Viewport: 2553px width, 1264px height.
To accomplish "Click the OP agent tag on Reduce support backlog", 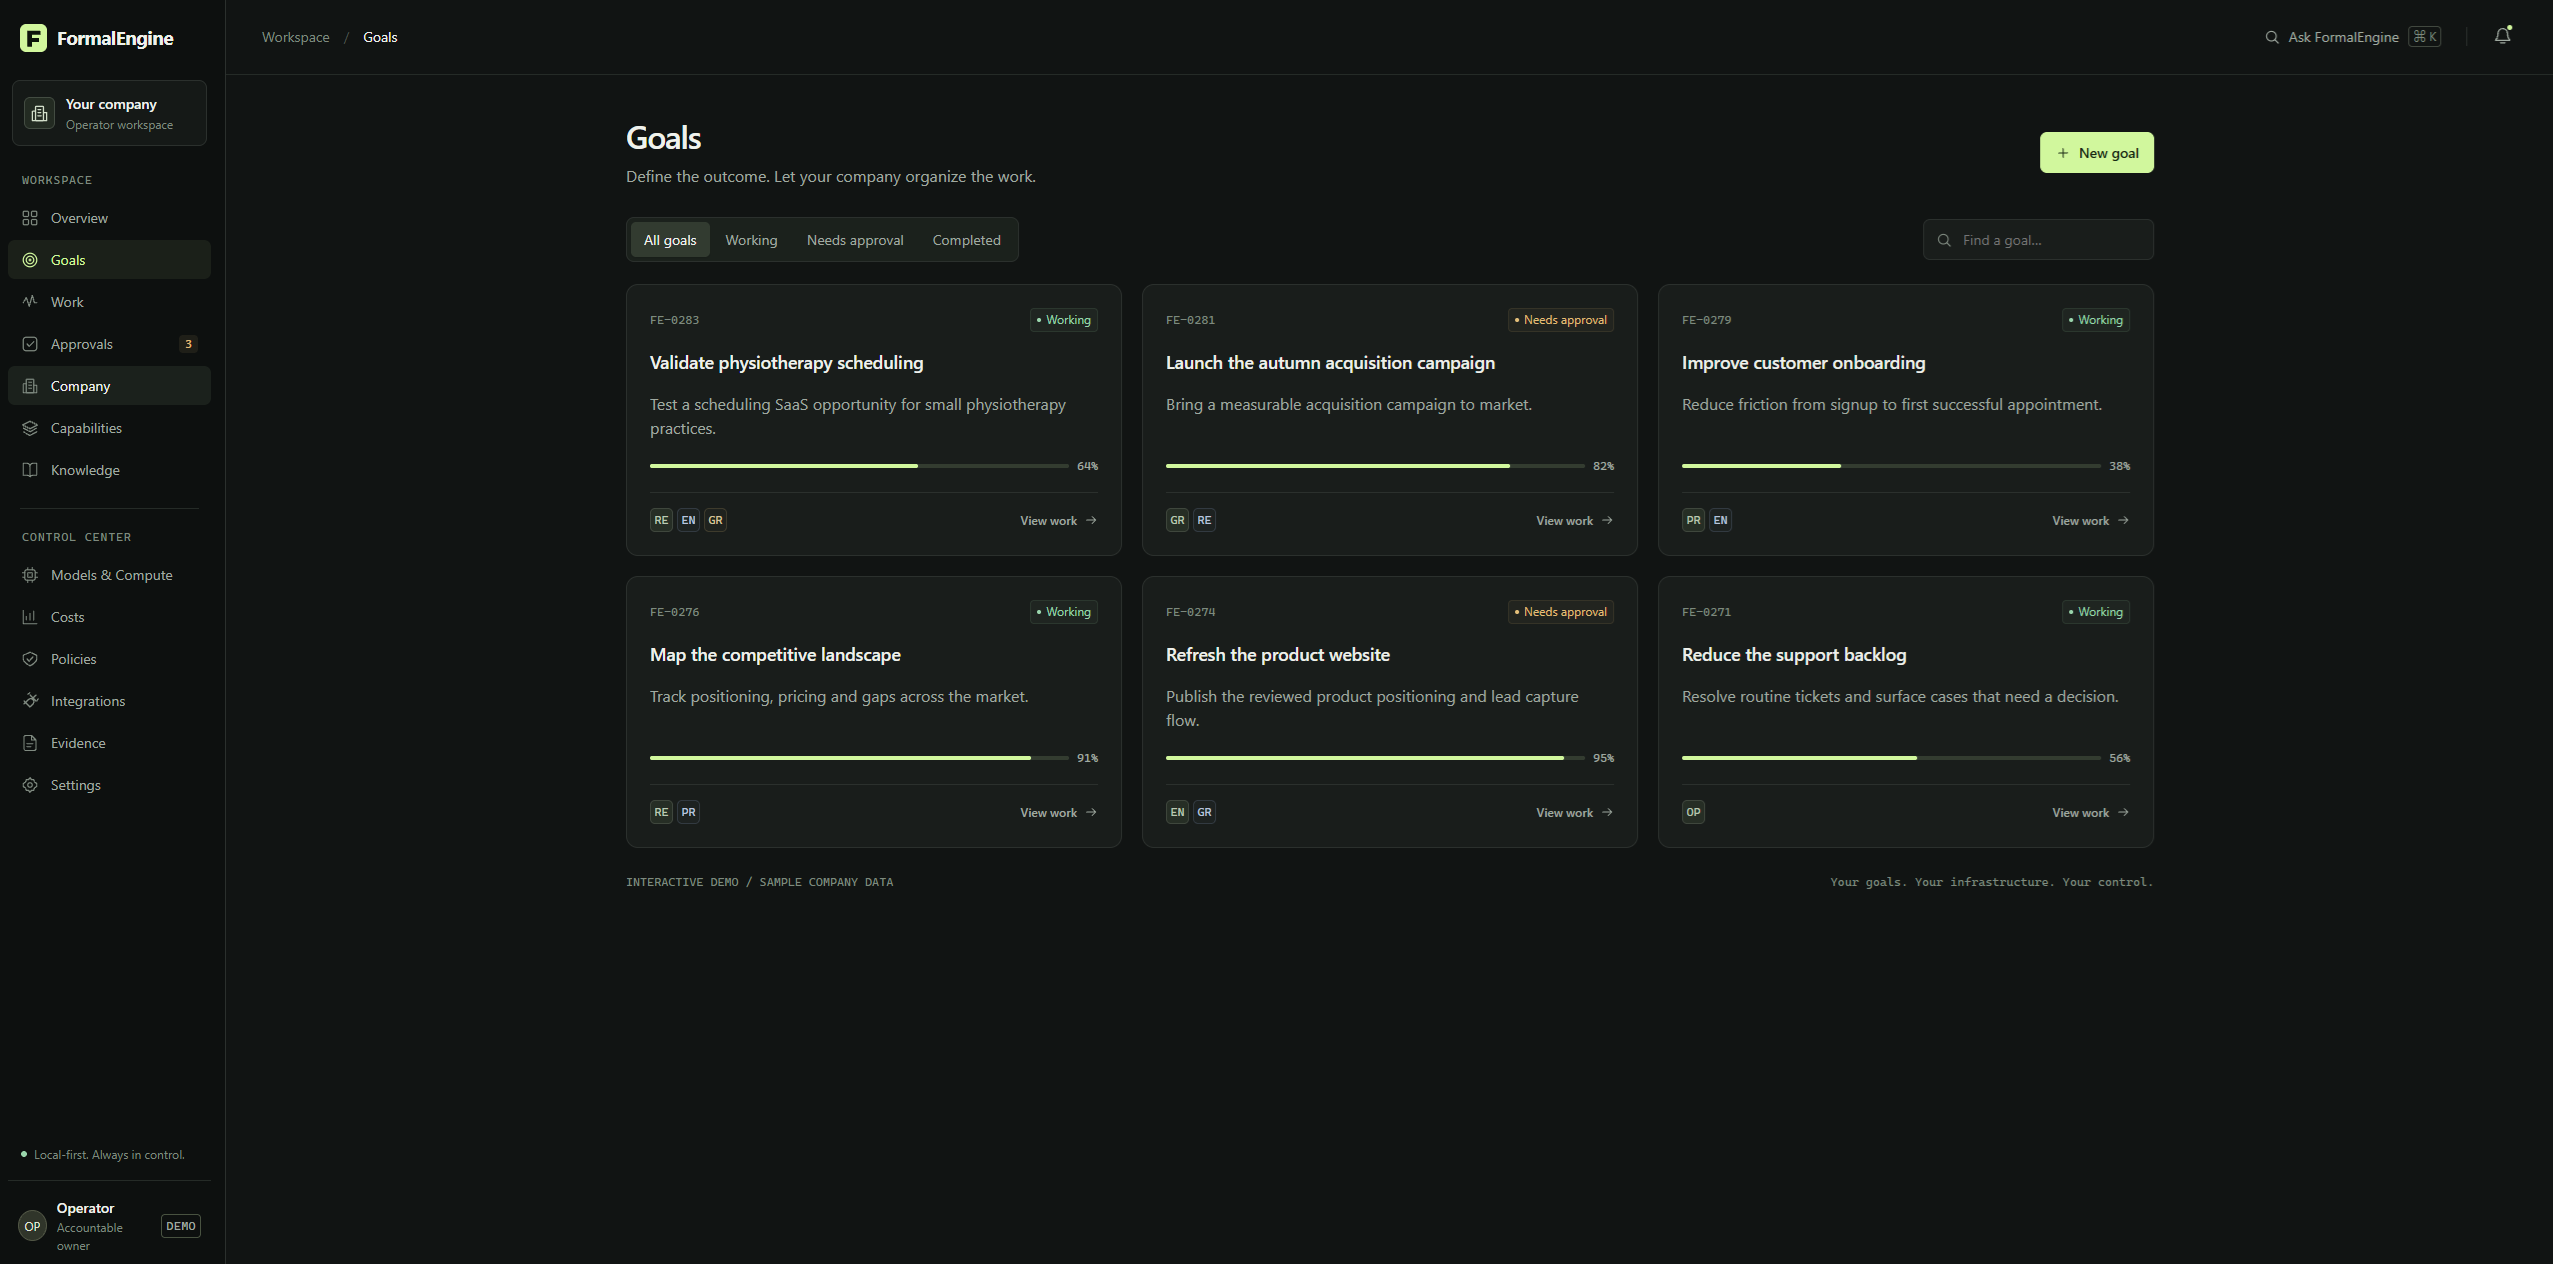I will pos(1693,812).
